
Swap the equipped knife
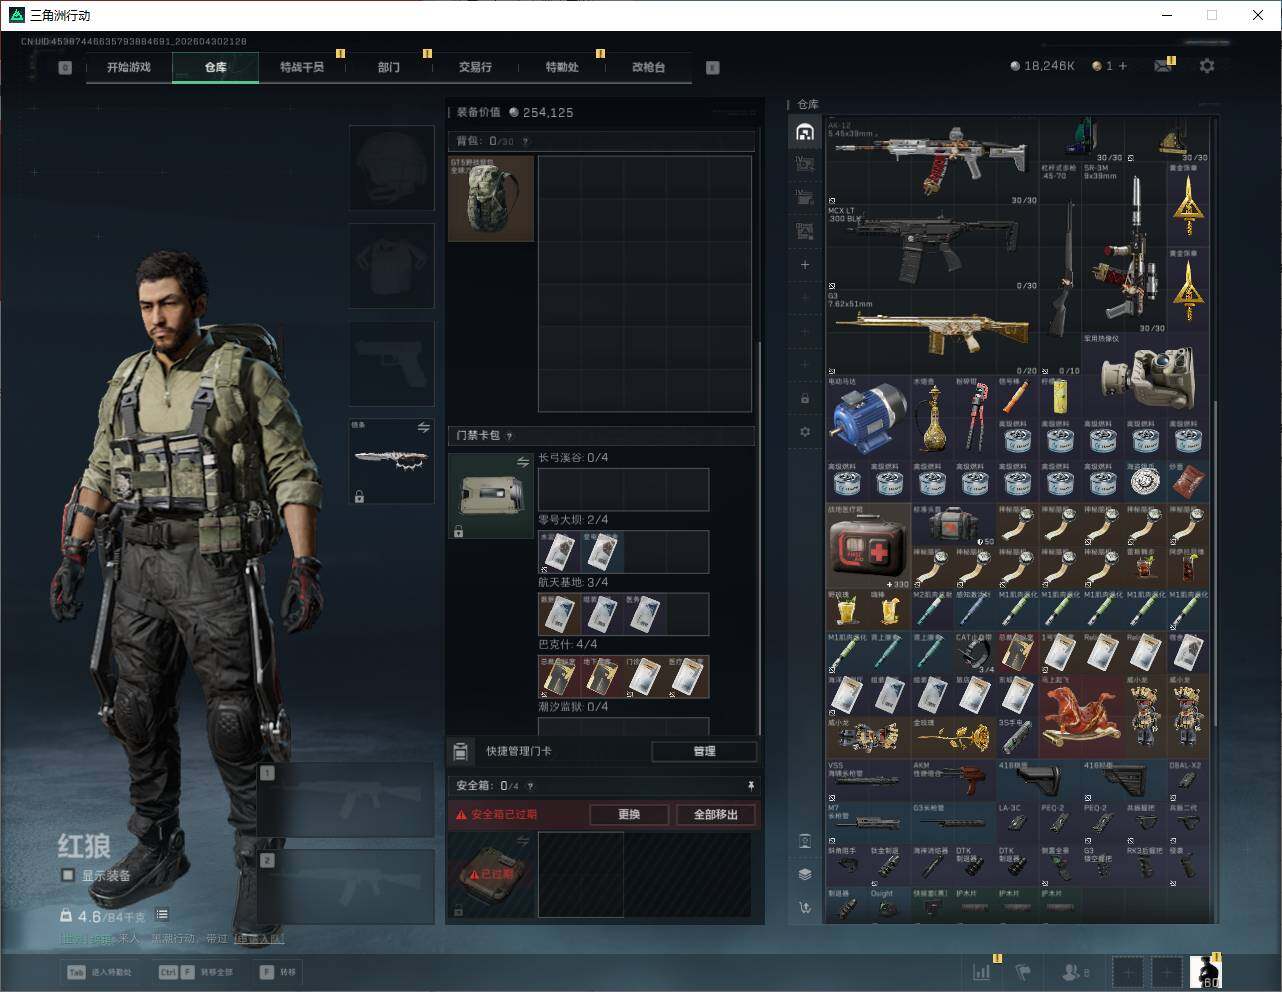coord(423,427)
